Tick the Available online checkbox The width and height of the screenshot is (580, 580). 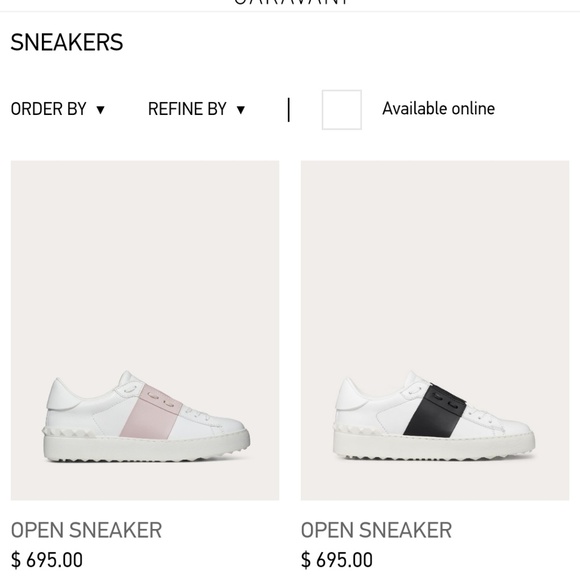pos(341,109)
